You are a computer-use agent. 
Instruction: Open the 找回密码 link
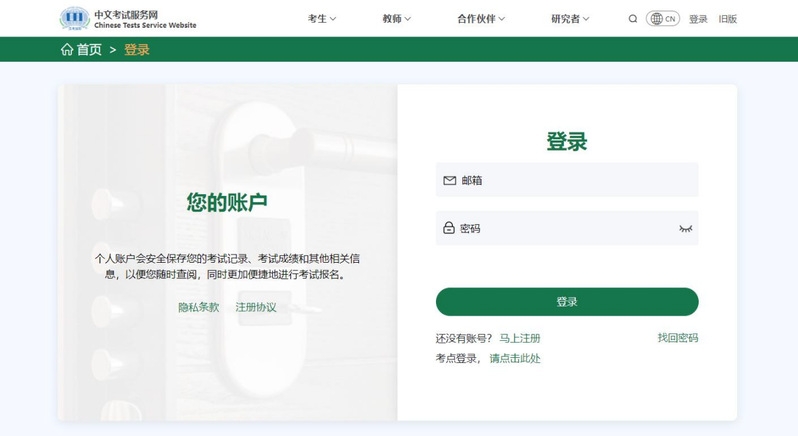coord(677,338)
